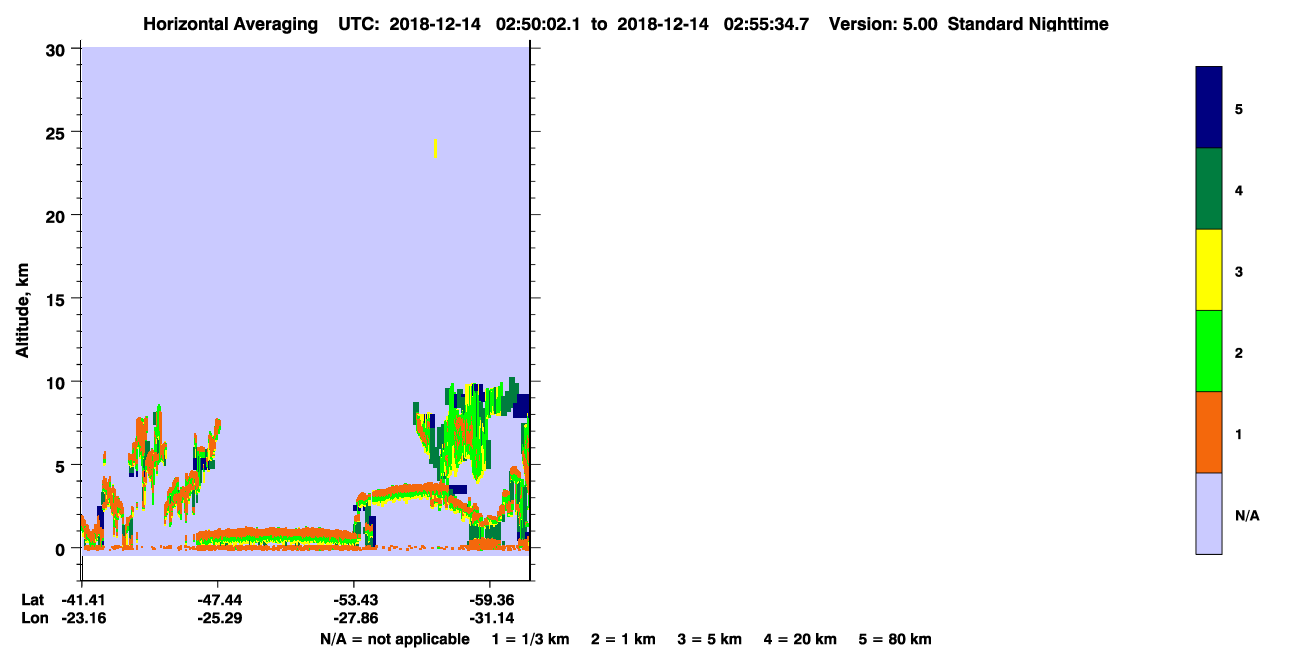The width and height of the screenshot is (1300, 667).
Task: Click the -27.86 longitude label
Action: tap(354, 619)
